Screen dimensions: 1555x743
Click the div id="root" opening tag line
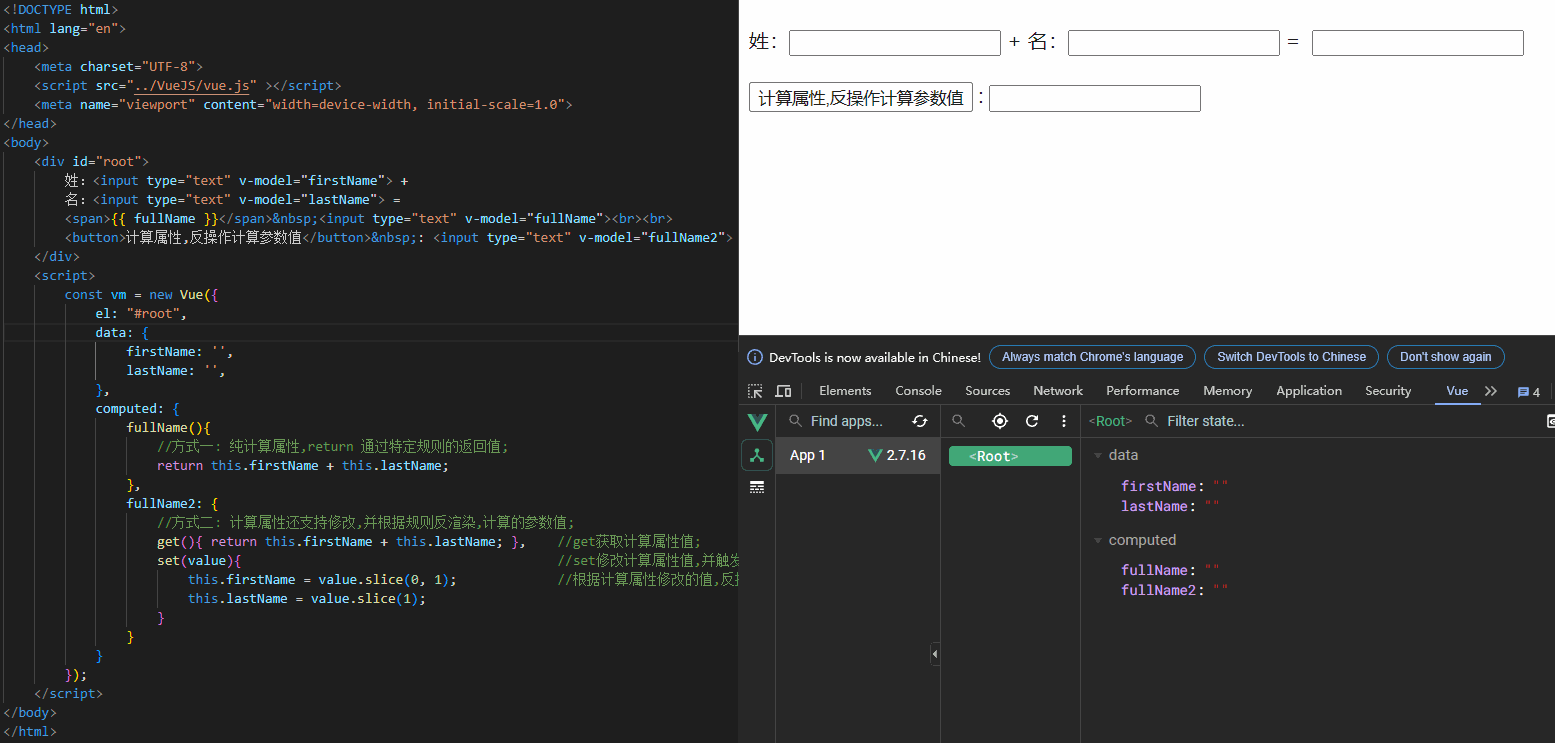92,161
